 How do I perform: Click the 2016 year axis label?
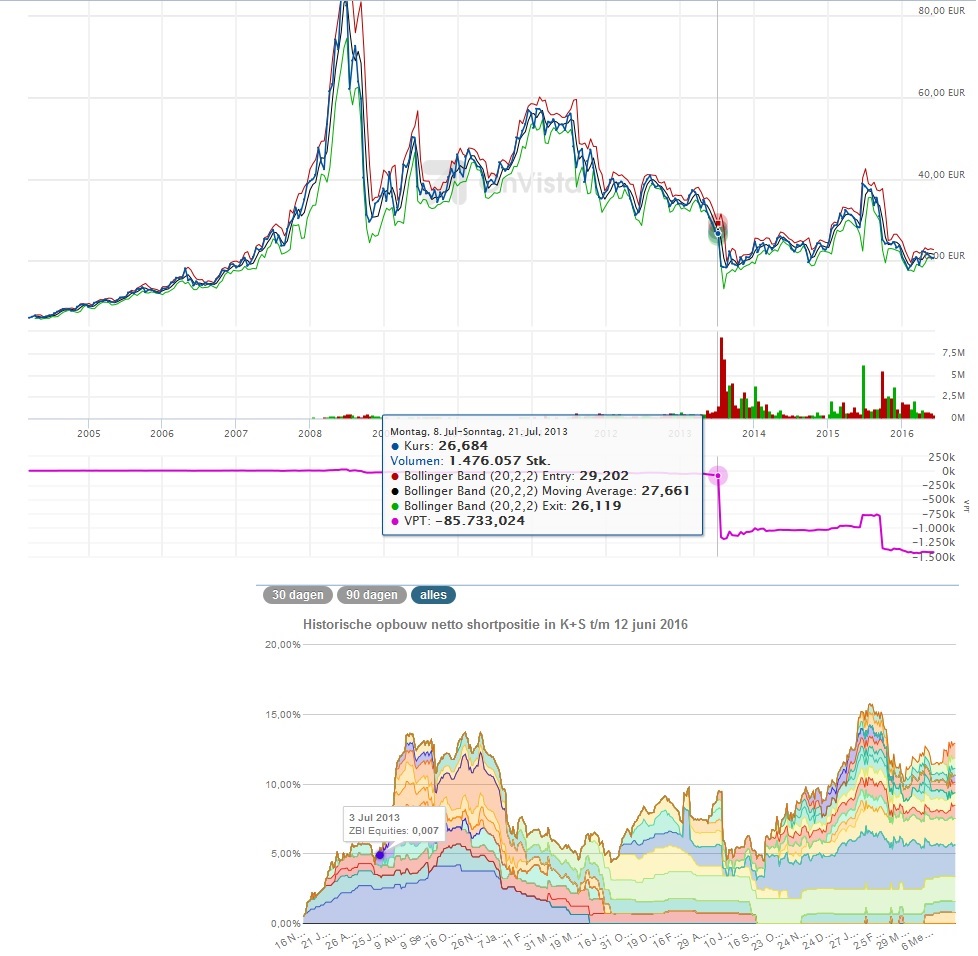pos(901,433)
